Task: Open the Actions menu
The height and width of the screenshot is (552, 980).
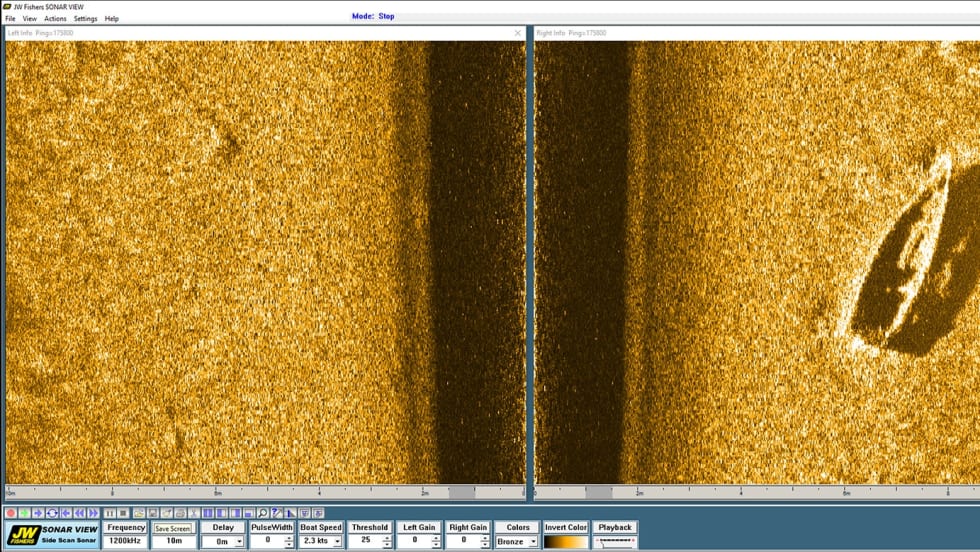Action: click(55, 18)
